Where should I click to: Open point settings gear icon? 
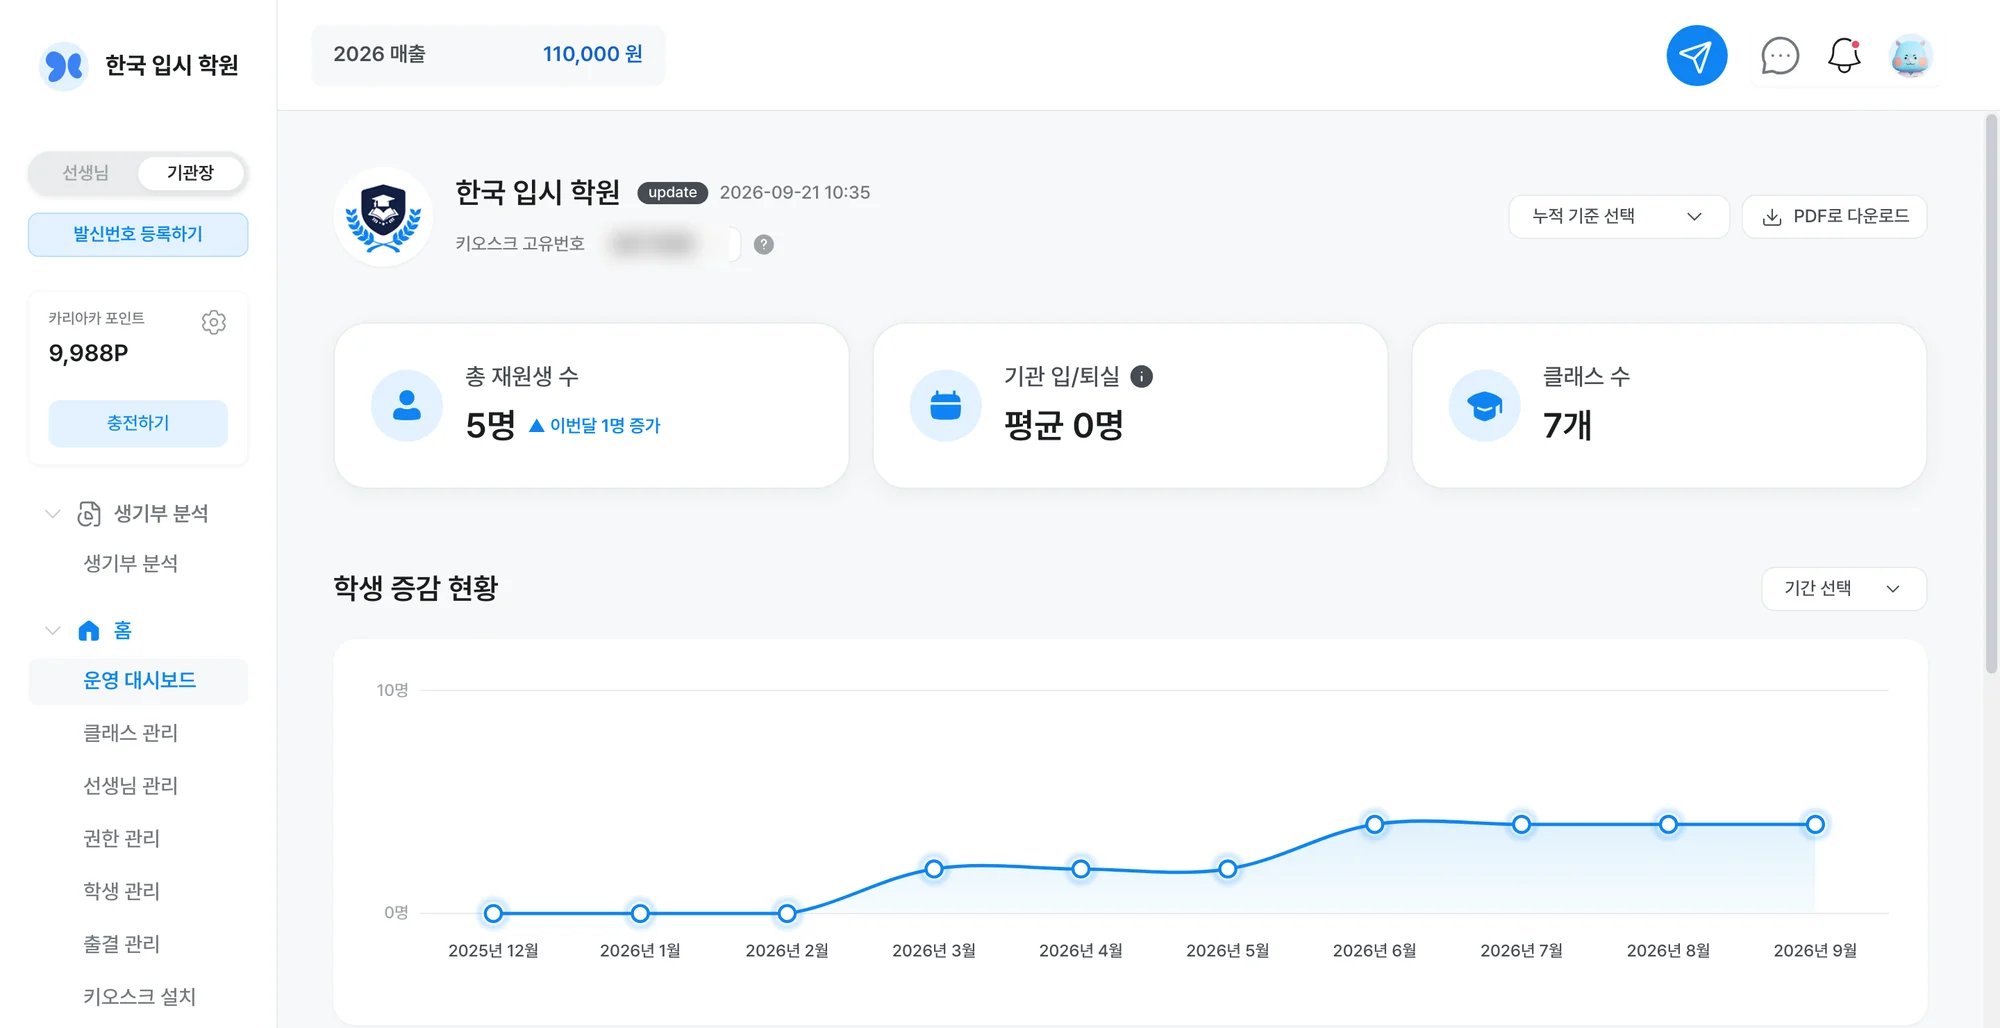coord(214,322)
